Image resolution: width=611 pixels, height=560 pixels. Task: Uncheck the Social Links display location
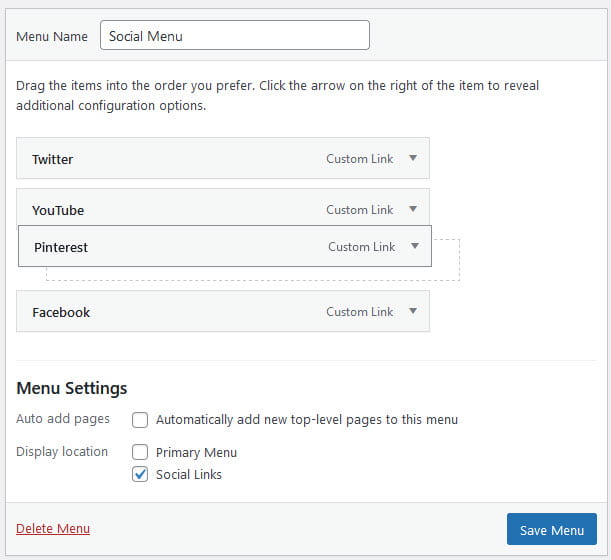140,474
